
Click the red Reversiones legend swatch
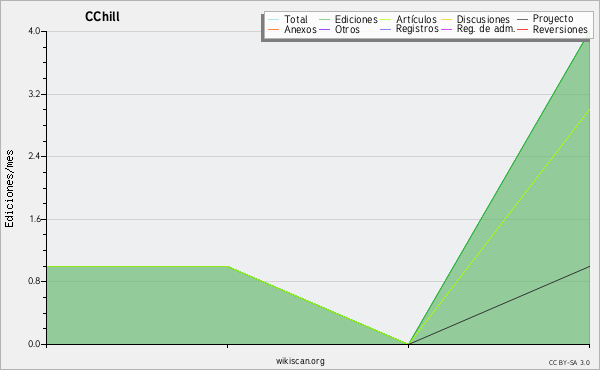pos(522,29)
